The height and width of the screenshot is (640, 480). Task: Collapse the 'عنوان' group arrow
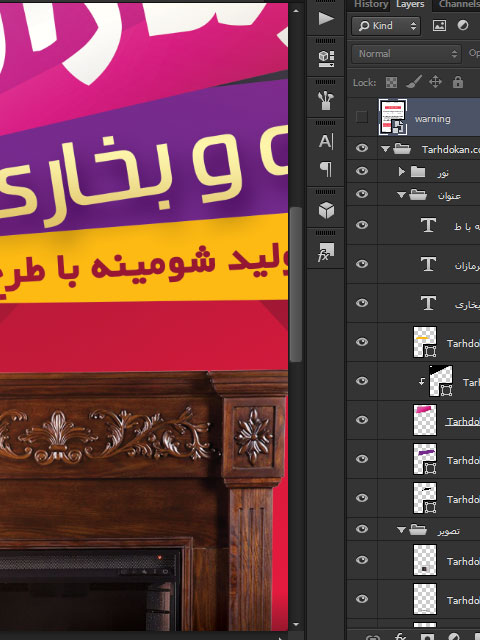[401, 195]
